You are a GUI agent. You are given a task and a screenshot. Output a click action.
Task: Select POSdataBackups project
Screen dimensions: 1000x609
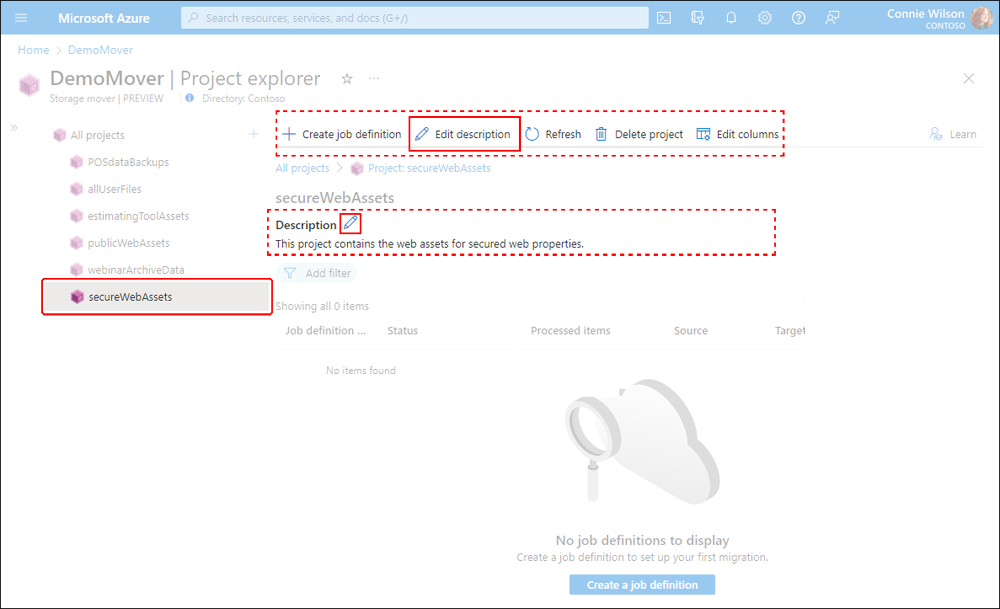pos(120,162)
